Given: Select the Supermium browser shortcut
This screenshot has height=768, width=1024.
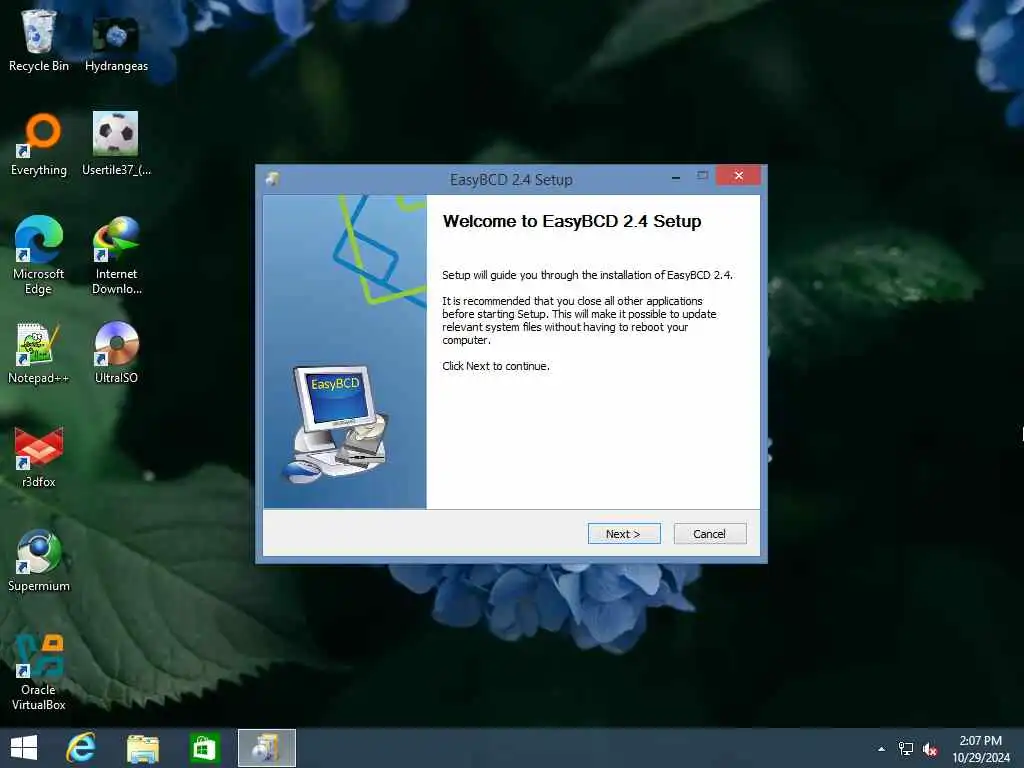Looking at the screenshot, I should click(39, 560).
